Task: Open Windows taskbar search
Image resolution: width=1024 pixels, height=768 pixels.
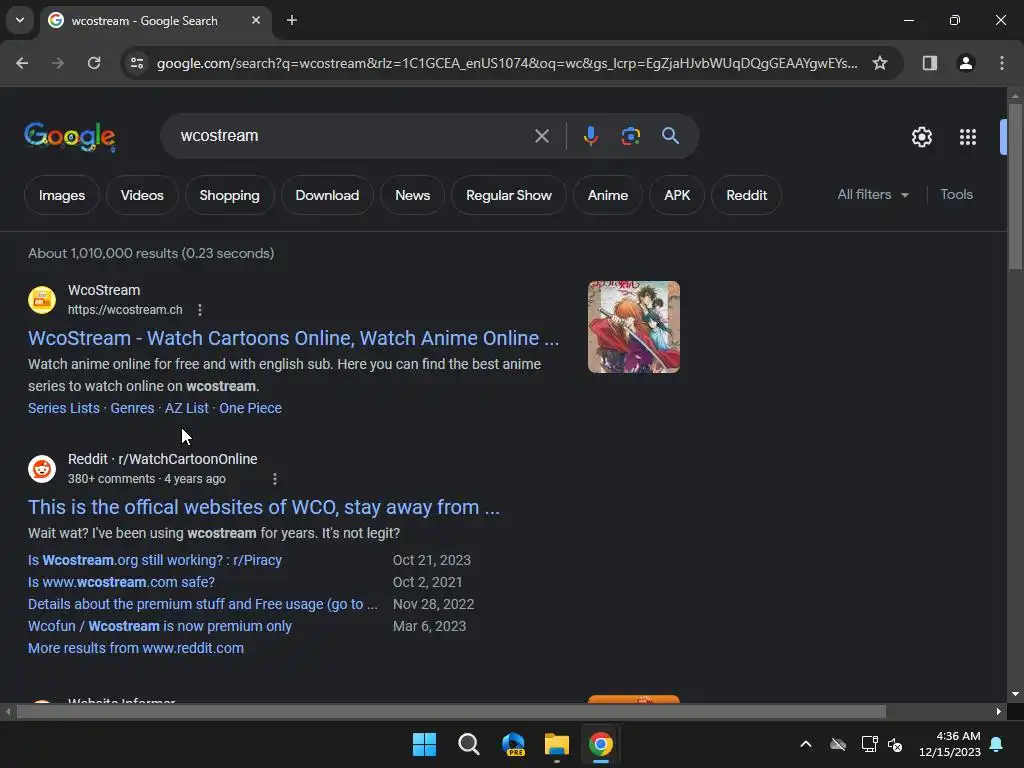Action: pyautogui.click(x=468, y=744)
